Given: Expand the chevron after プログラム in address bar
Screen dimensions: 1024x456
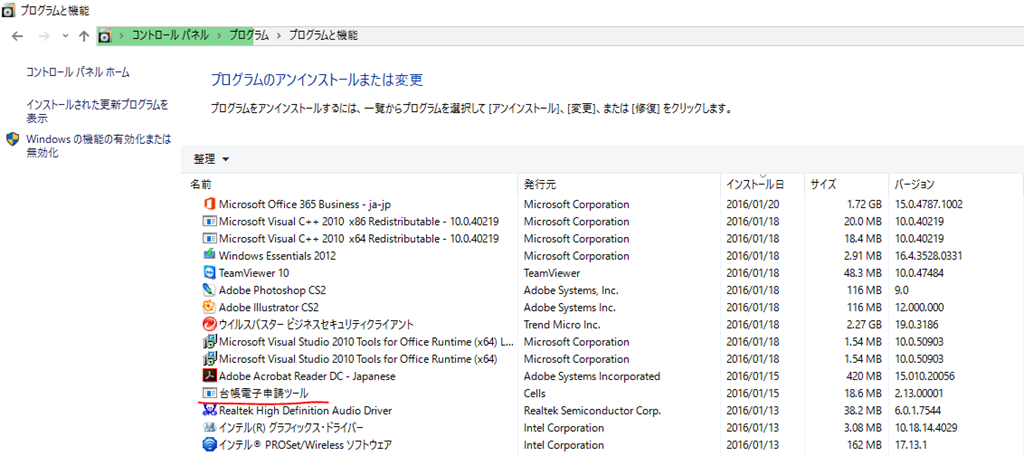Looking at the screenshot, I should pyautogui.click(x=279, y=36).
